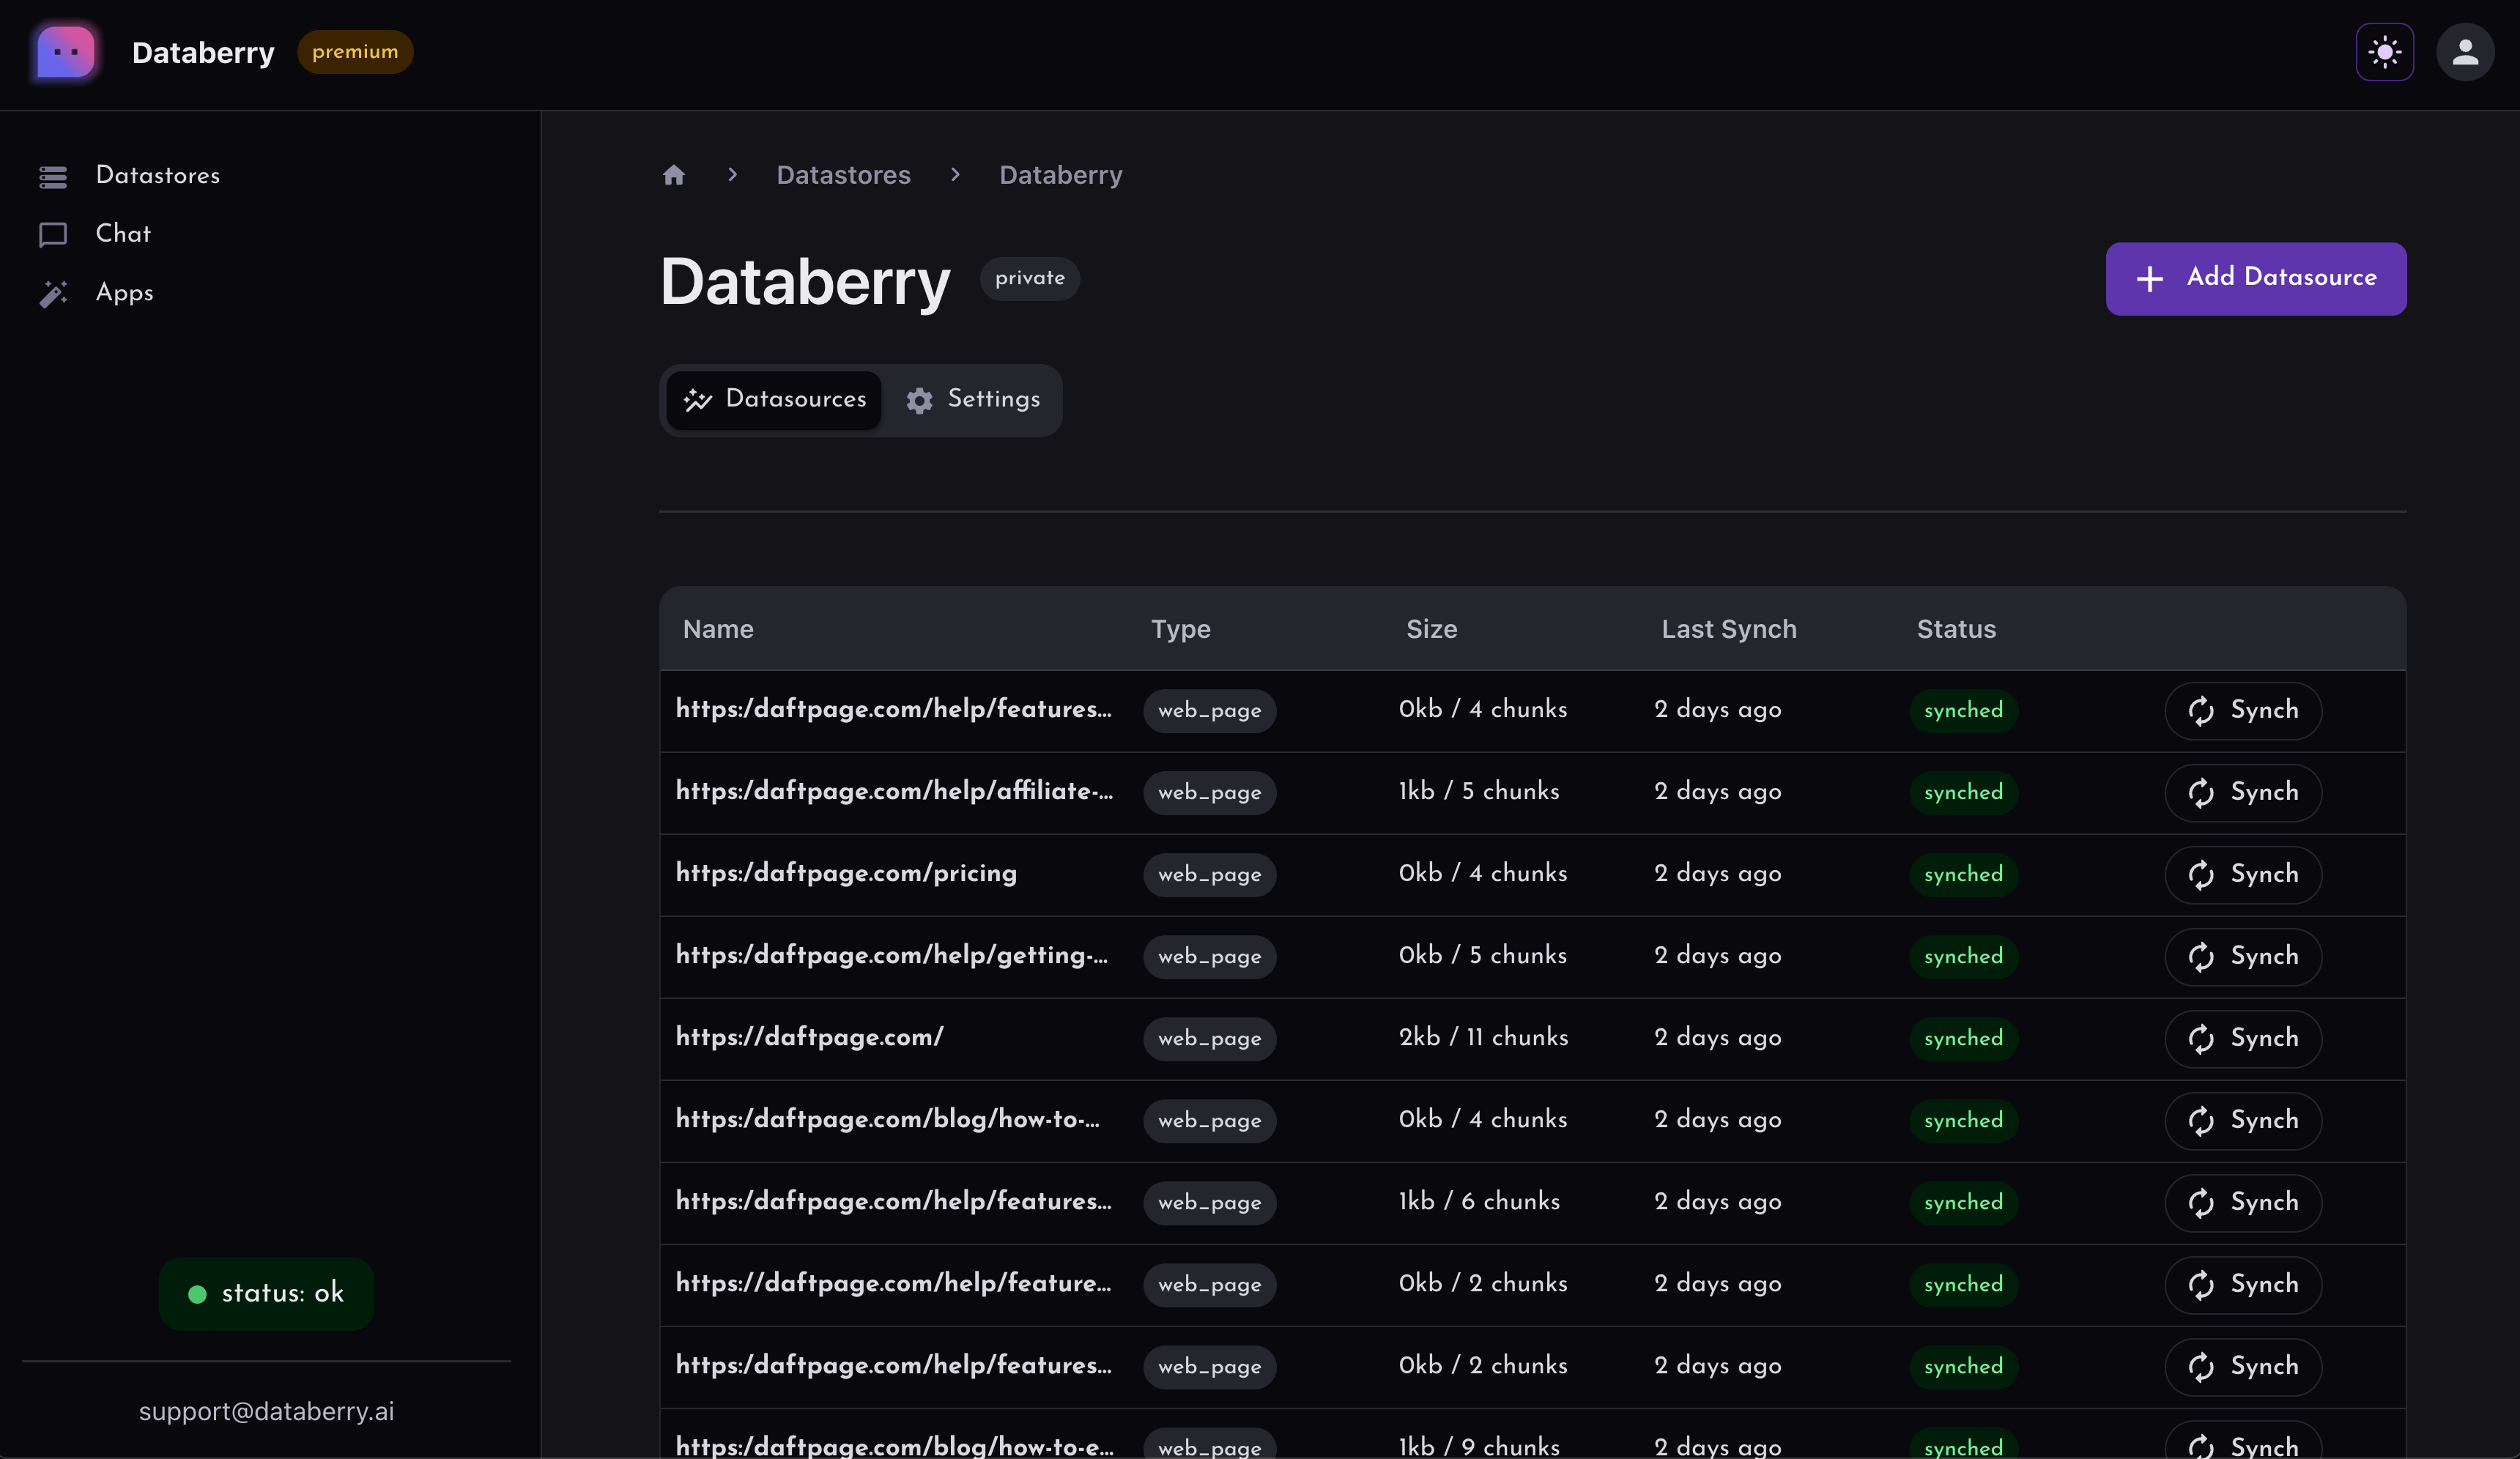Navigate home via the breadcrumb house icon

point(673,175)
